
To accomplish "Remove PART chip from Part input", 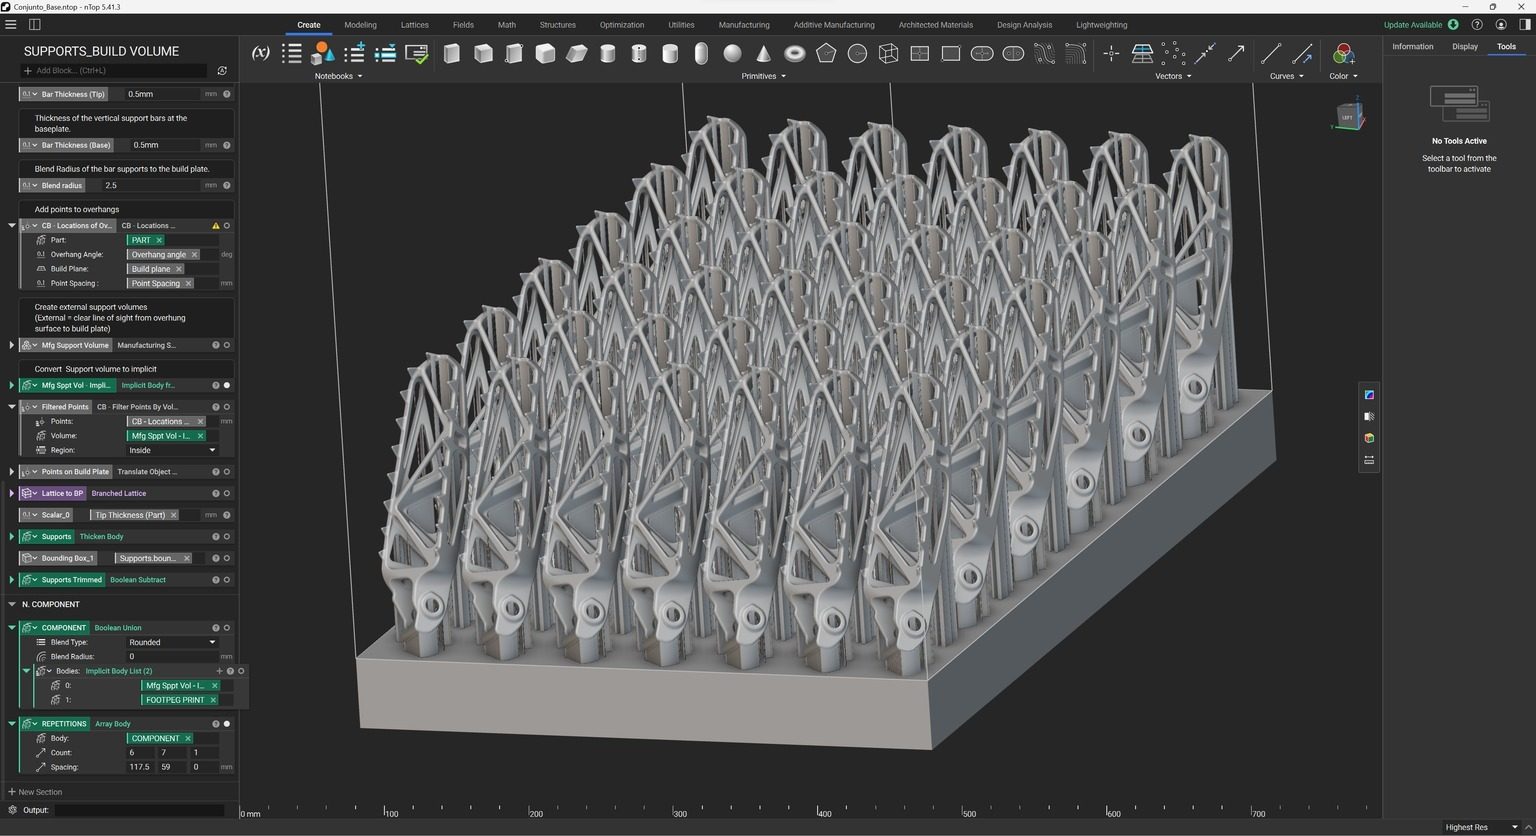I will (158, 240).
